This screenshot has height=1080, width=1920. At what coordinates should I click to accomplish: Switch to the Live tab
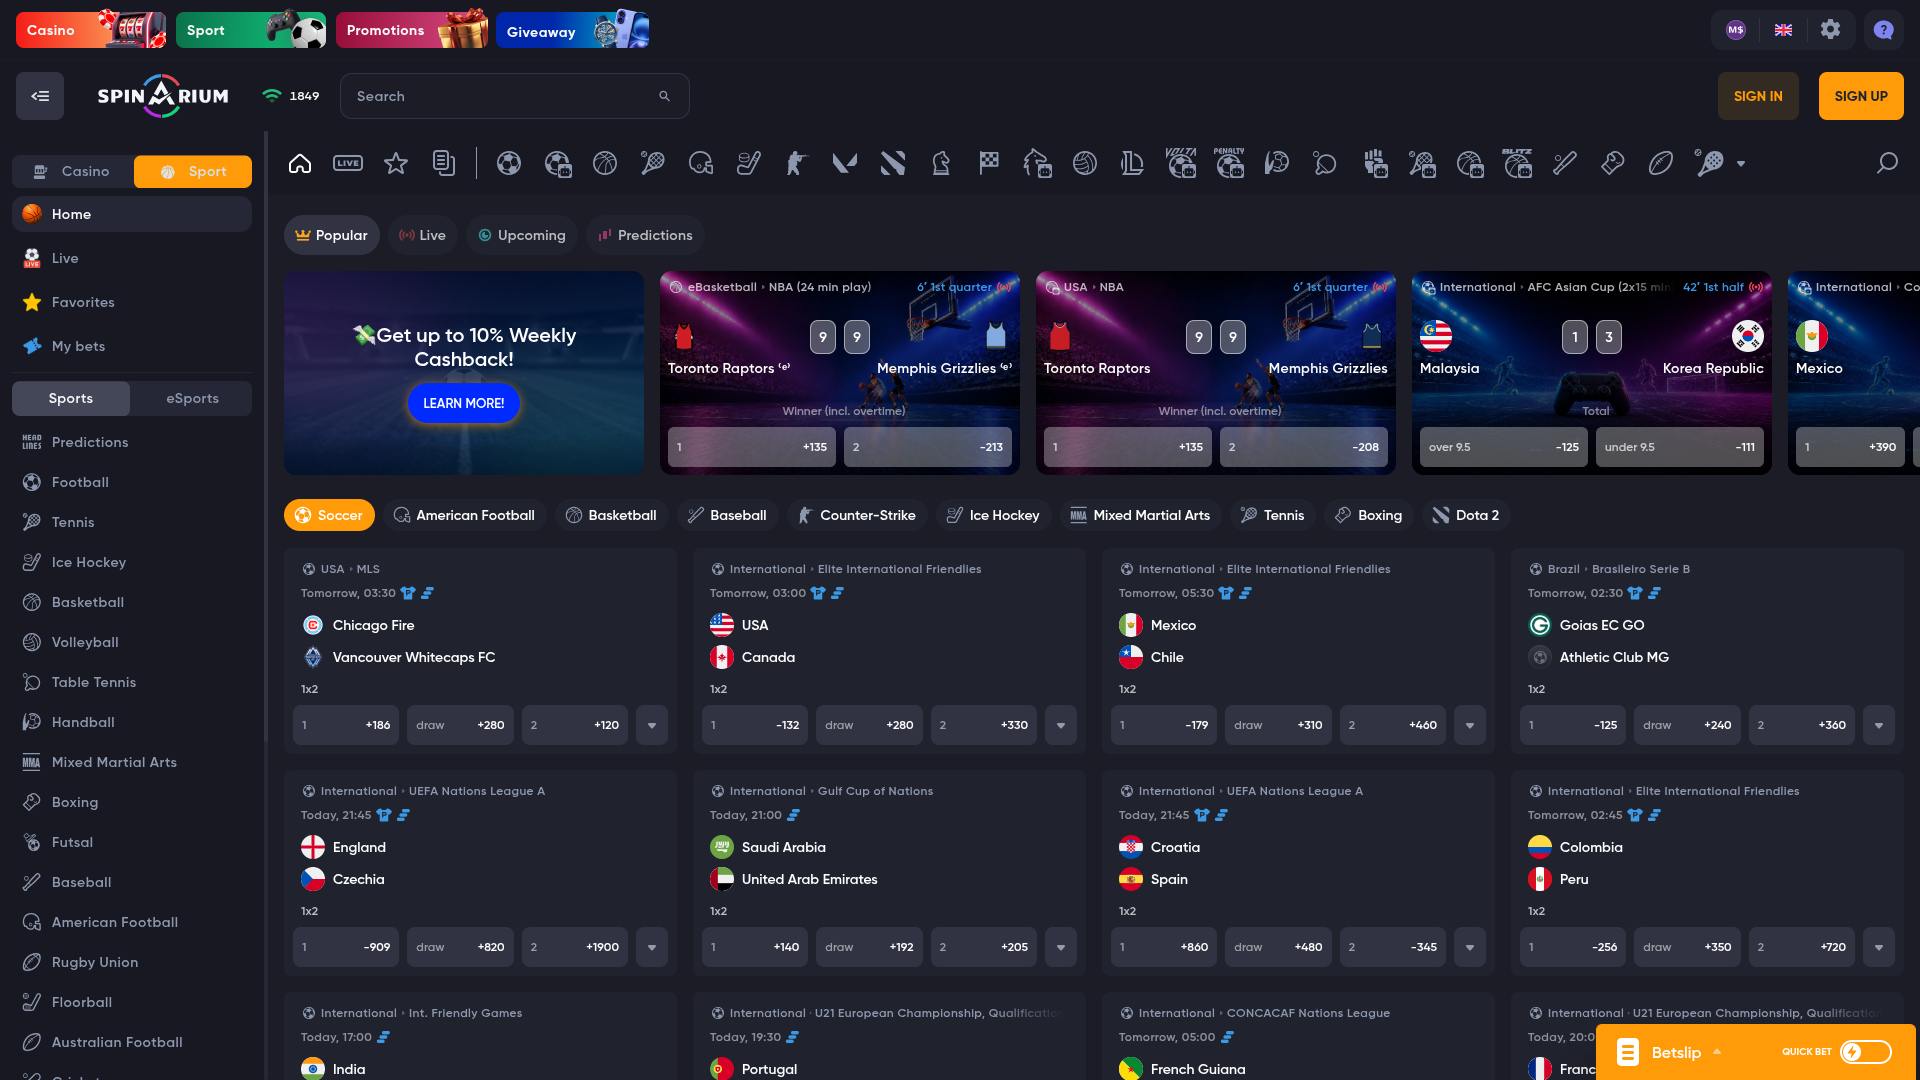422,235
